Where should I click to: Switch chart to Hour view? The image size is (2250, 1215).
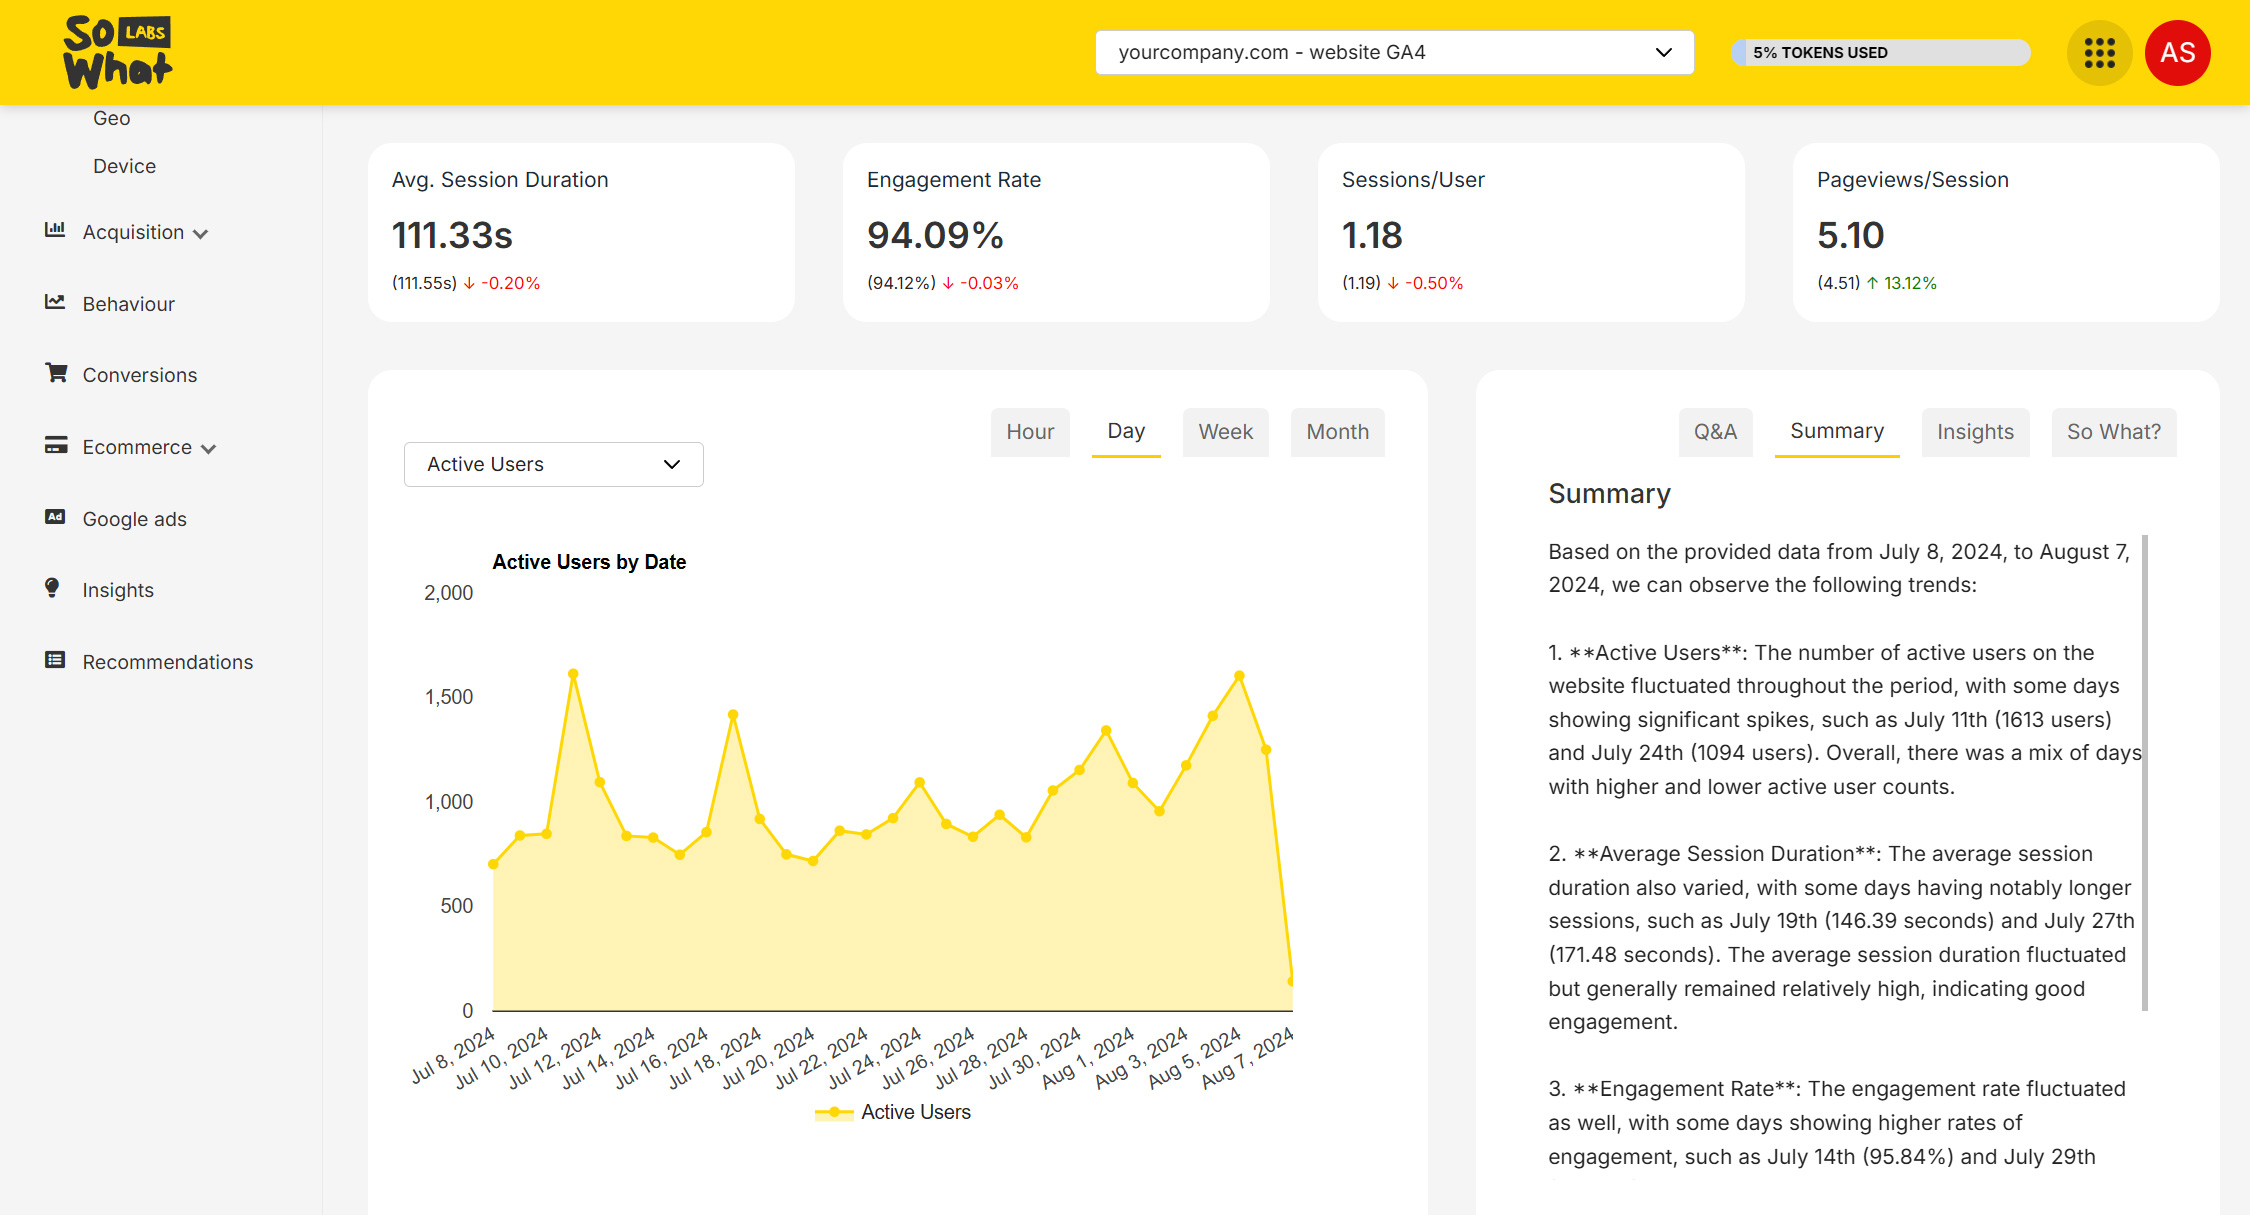pyautogui.click(x=1030, y=432)
